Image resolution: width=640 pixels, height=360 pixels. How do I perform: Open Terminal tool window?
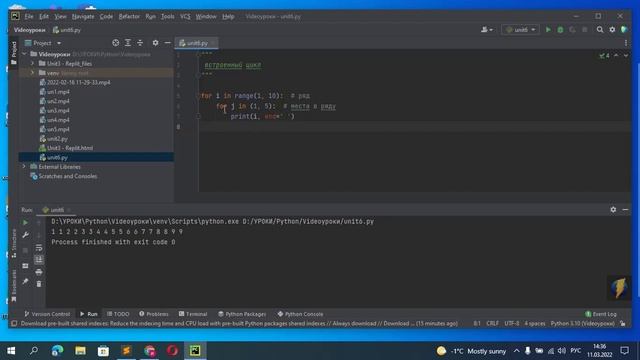pos(193,314)
